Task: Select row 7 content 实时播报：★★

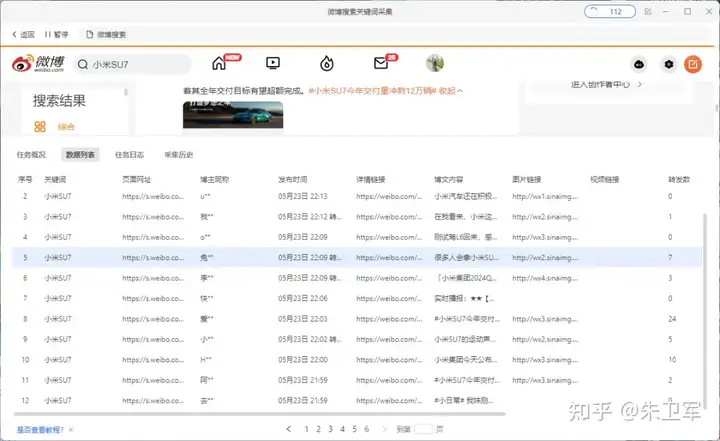Action: 464,298
